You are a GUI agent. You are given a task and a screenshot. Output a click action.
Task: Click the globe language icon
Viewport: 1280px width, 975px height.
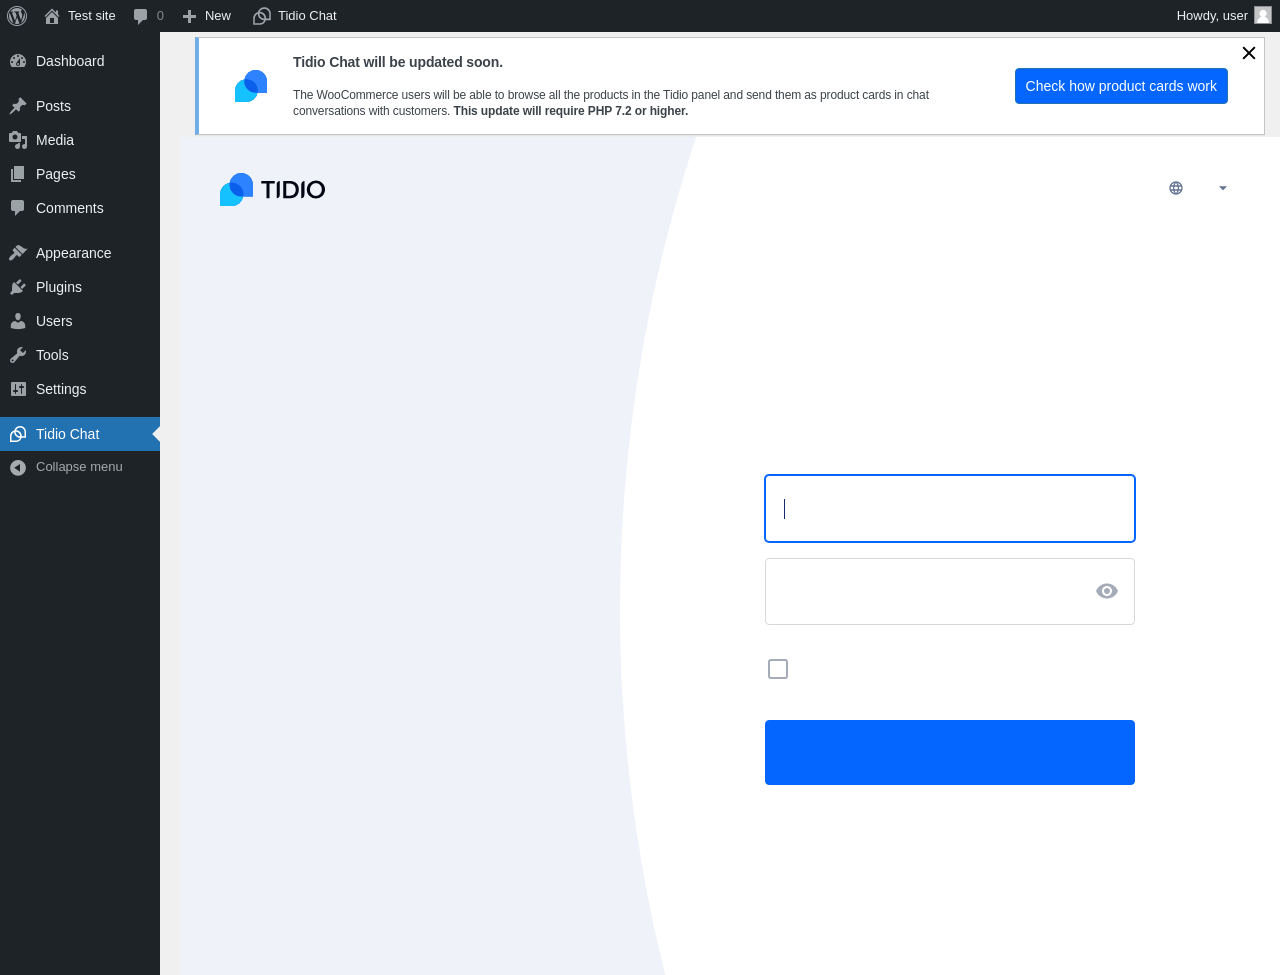click(x=1176, y=188)
